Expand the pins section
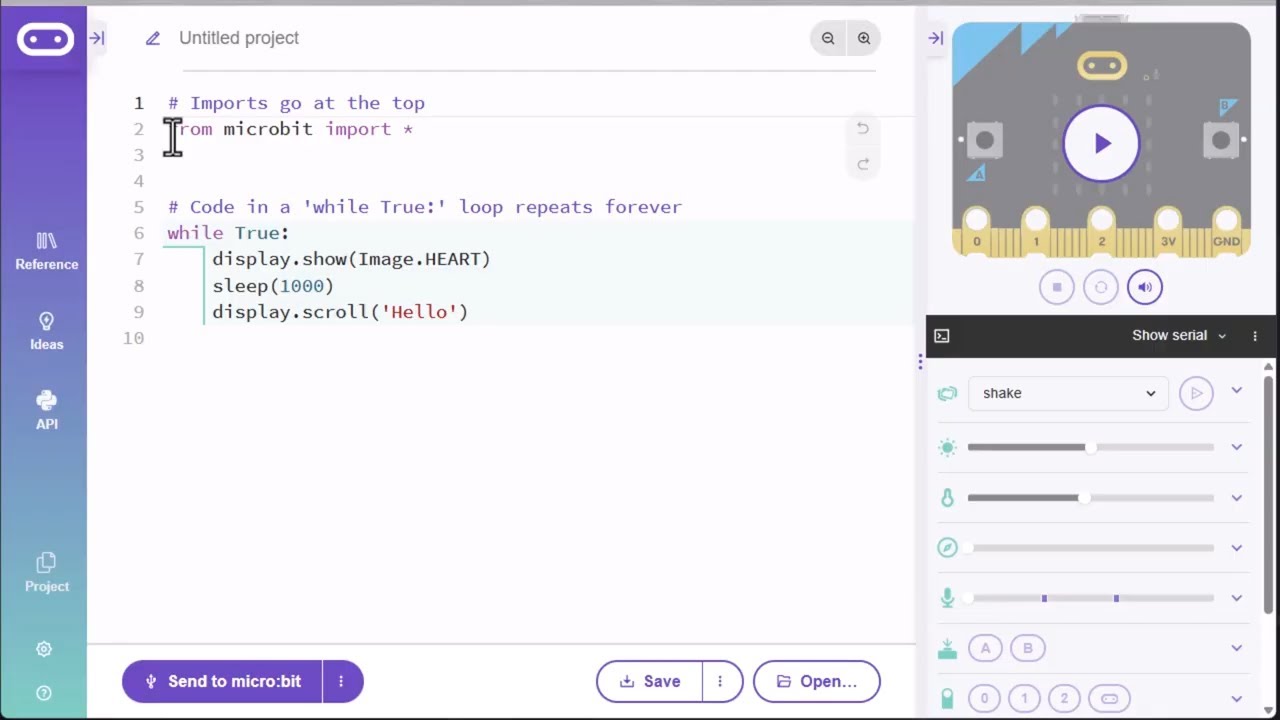This screenshot has width=1280, height=720. 1237,697
